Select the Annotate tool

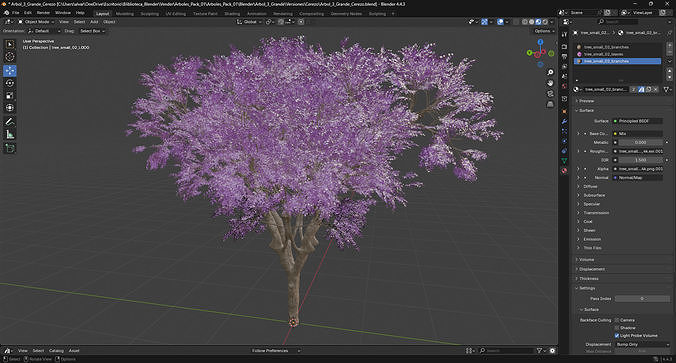pos(10,122)
